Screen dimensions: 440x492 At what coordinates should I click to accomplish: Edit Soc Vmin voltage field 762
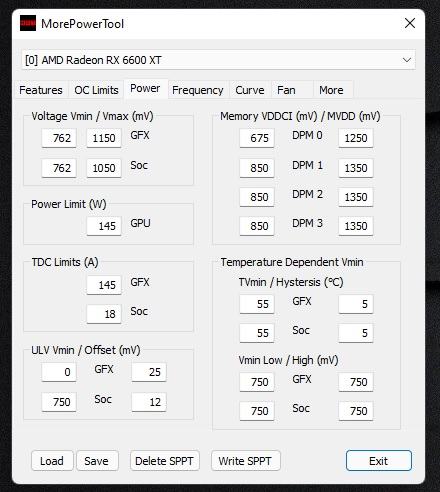click(x=59, y=168)
